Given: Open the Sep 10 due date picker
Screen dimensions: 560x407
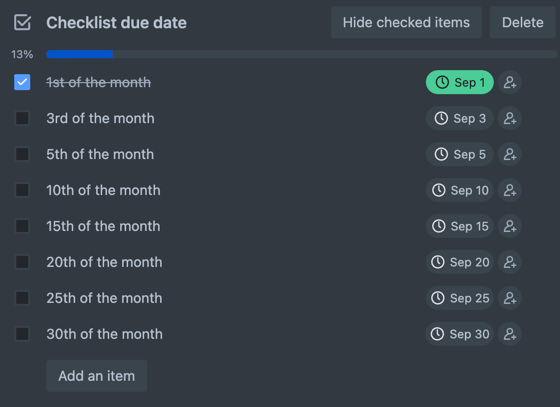Looking at the screenshot, I should (460, 190).
